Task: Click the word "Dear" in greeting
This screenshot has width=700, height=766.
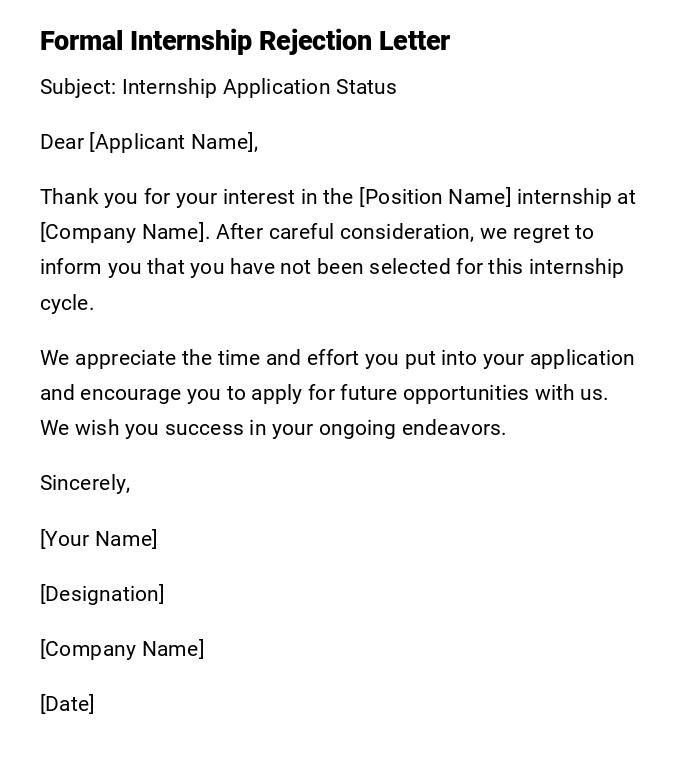Action: 62,142
